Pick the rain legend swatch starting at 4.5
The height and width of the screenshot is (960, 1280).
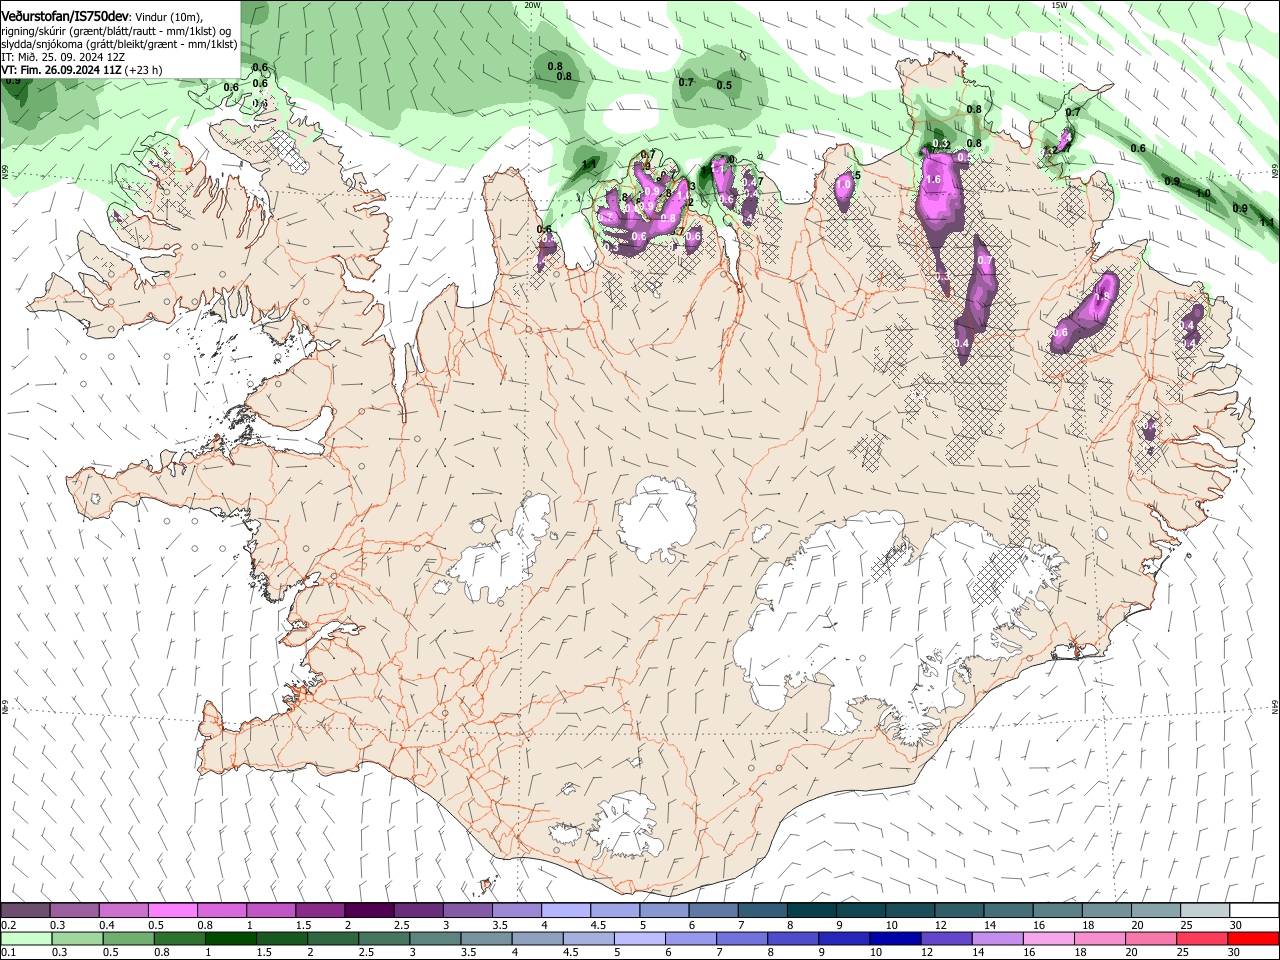588,939
